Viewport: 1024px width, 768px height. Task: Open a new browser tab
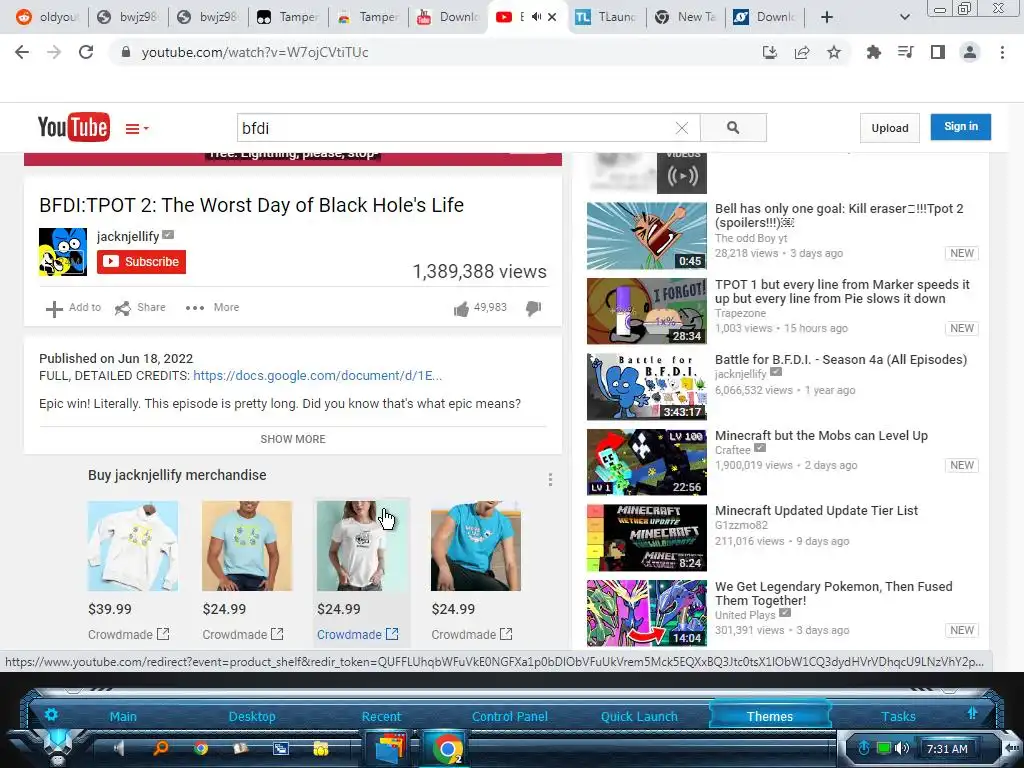[x=827, y=17]
